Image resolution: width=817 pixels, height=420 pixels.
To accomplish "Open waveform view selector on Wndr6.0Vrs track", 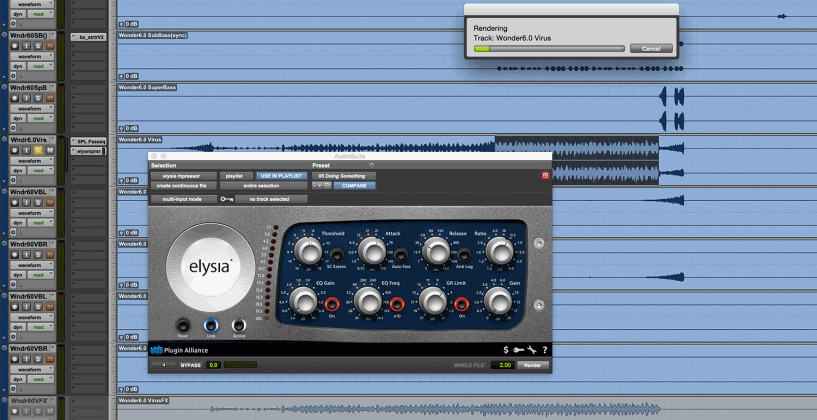I will pos(33,160).
